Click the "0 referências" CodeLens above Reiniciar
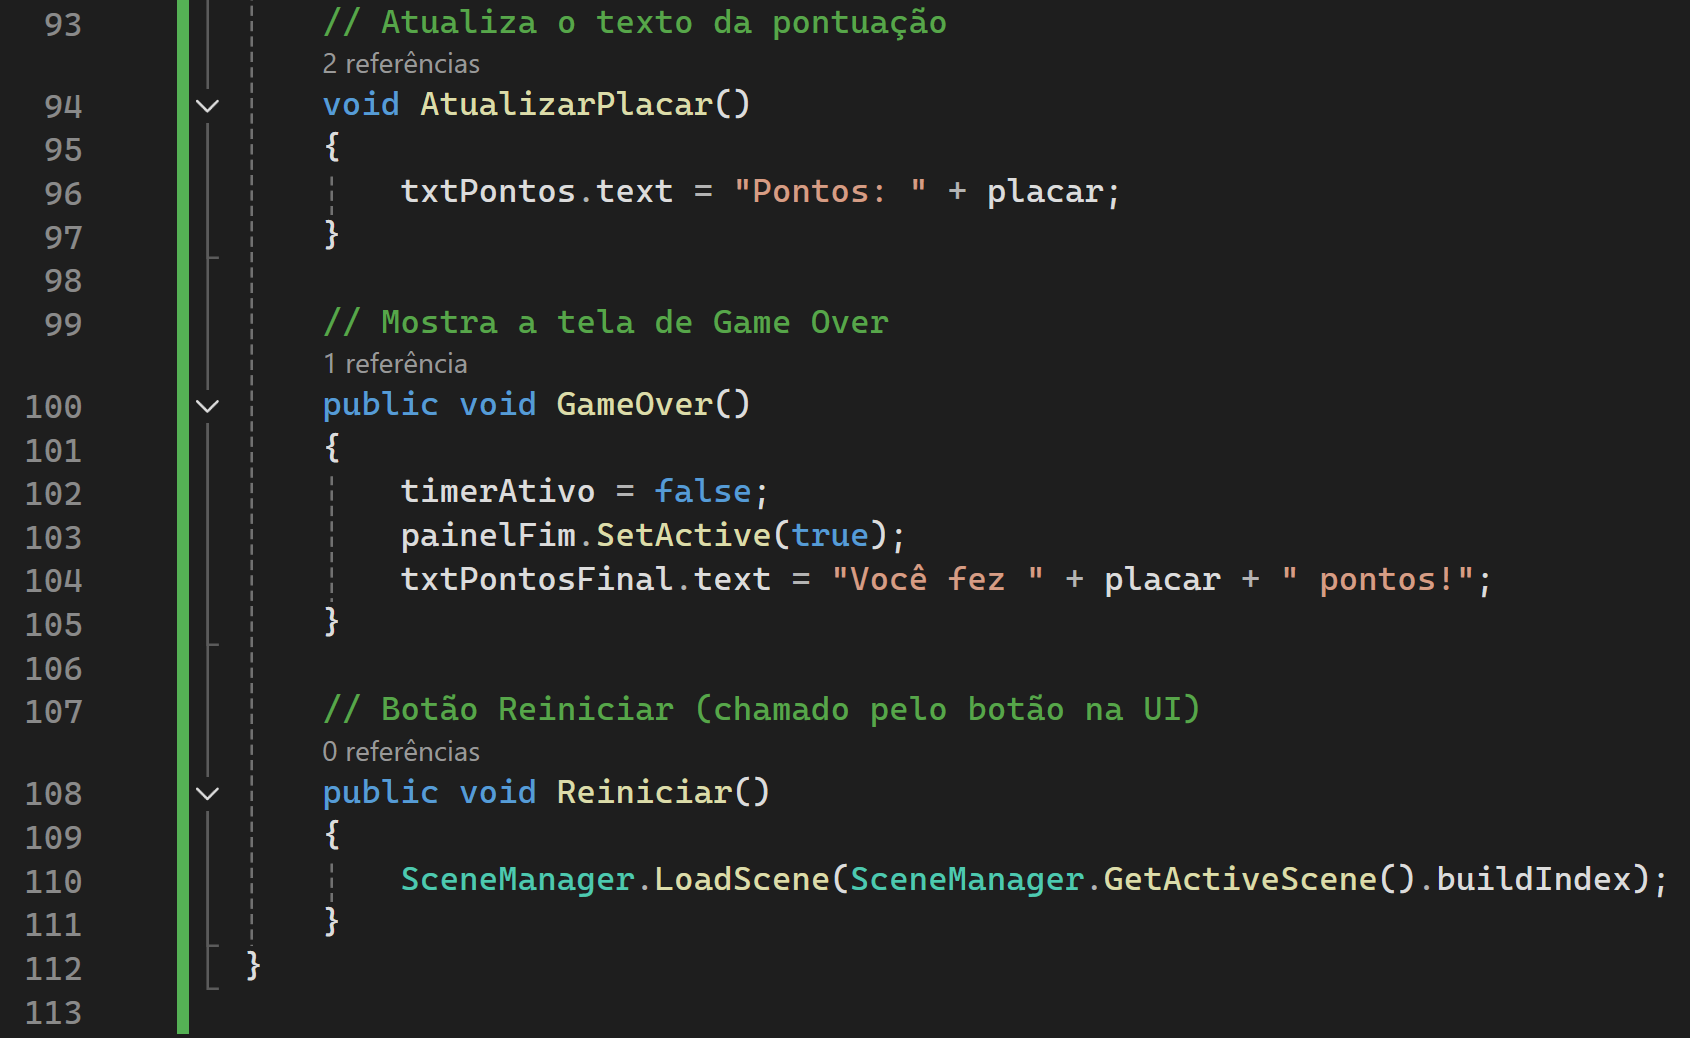 pyautogui.click(x=400, y=752)
